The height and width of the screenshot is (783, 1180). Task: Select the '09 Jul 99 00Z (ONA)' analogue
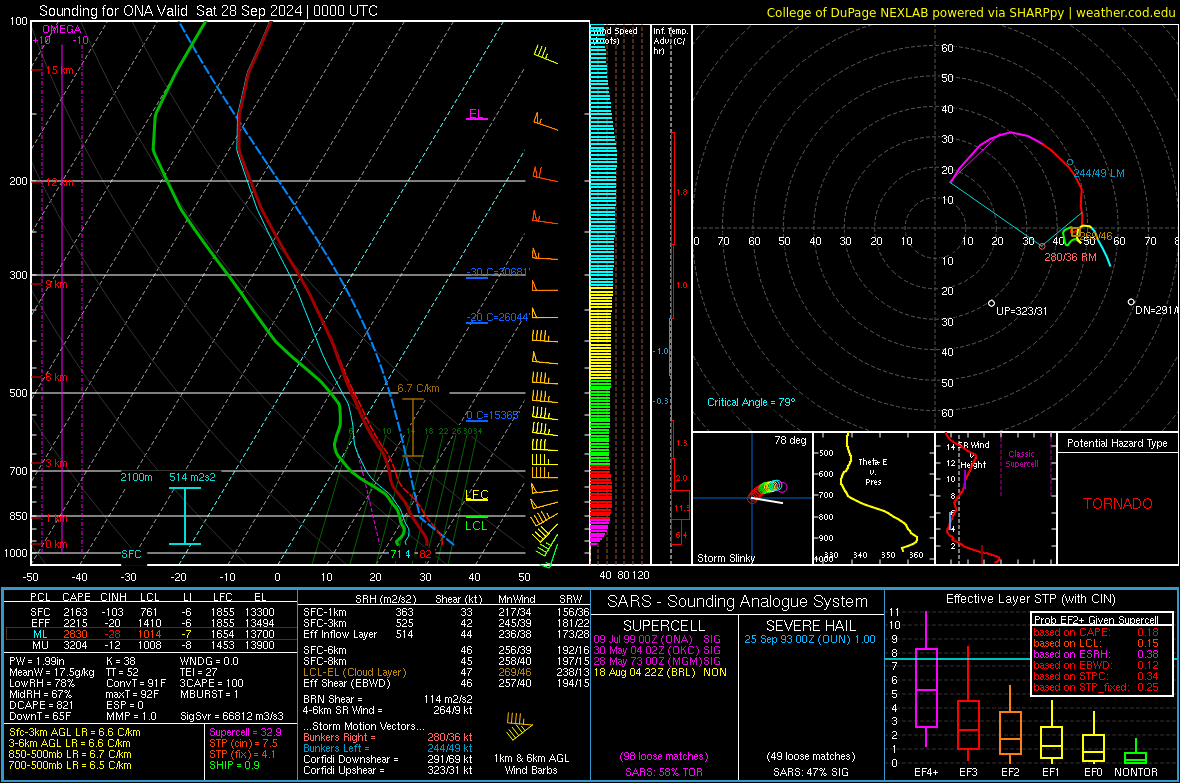point(657,639)
